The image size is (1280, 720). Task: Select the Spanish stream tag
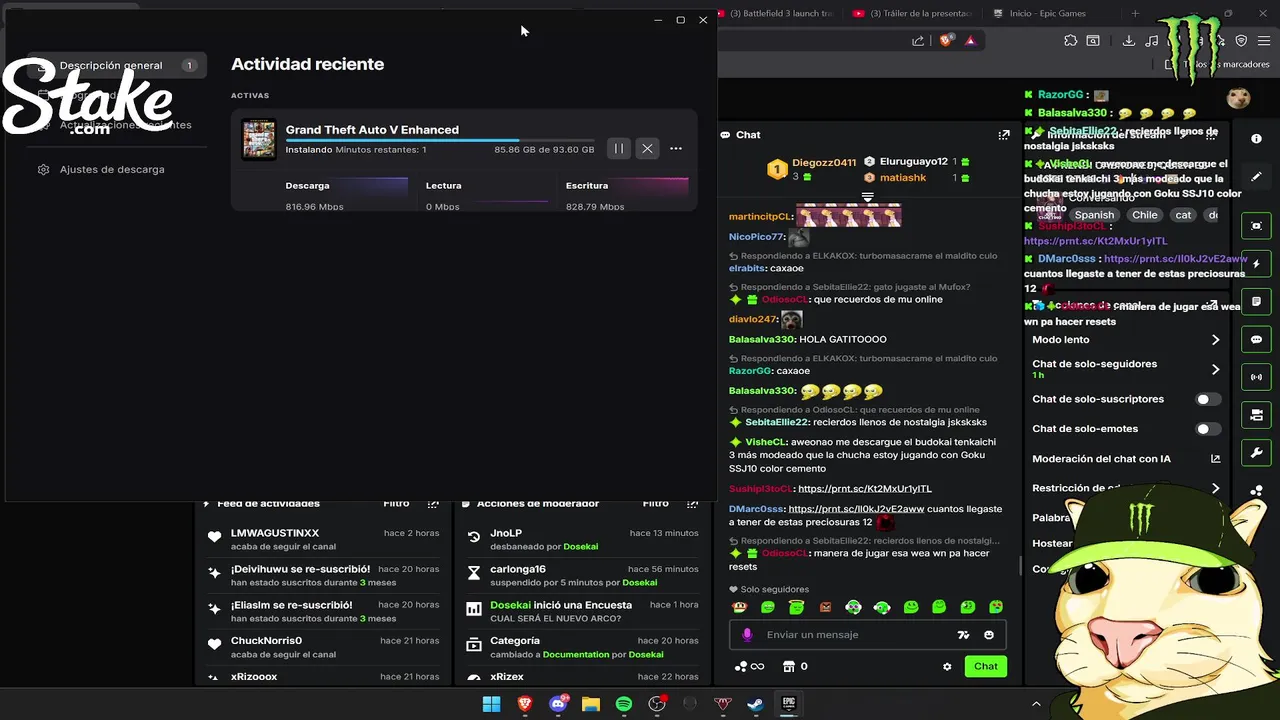pos(1094,215)
